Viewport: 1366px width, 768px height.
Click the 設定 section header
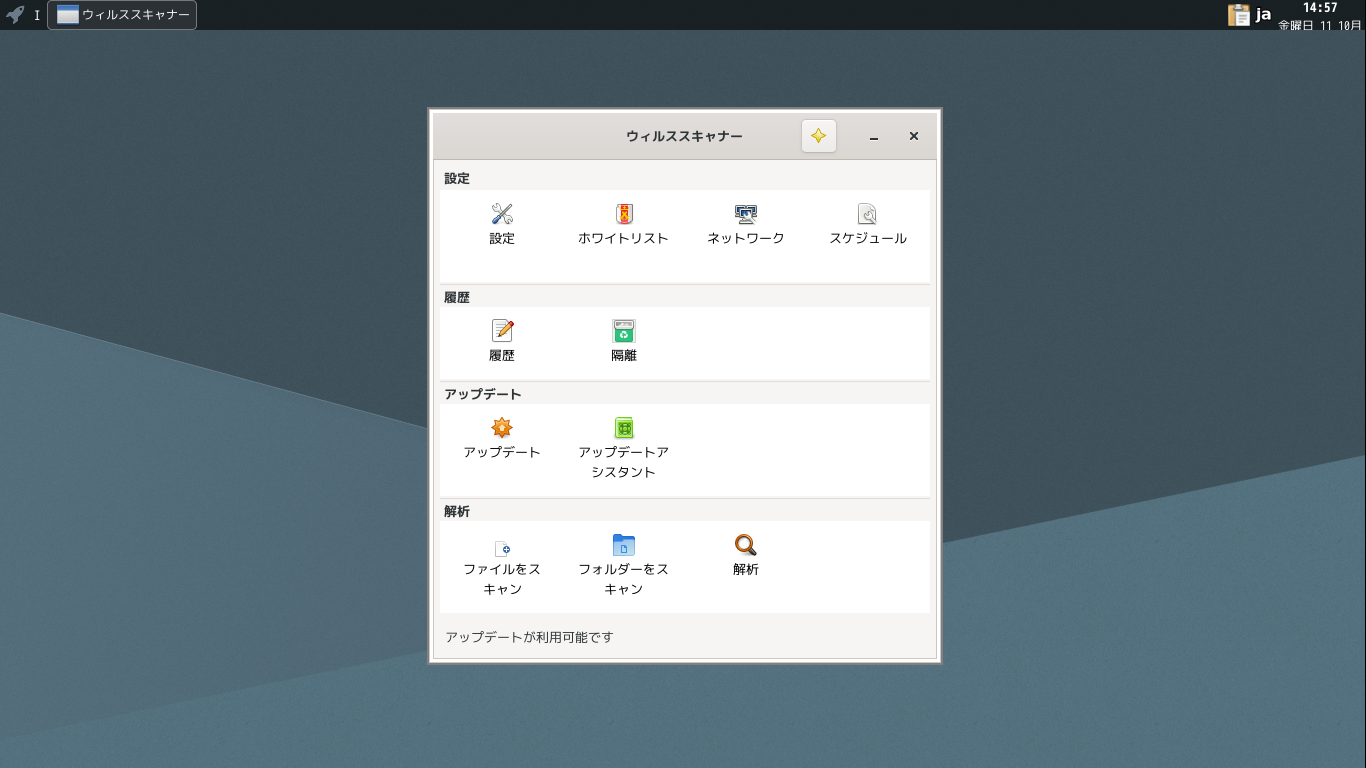[457, 178]
